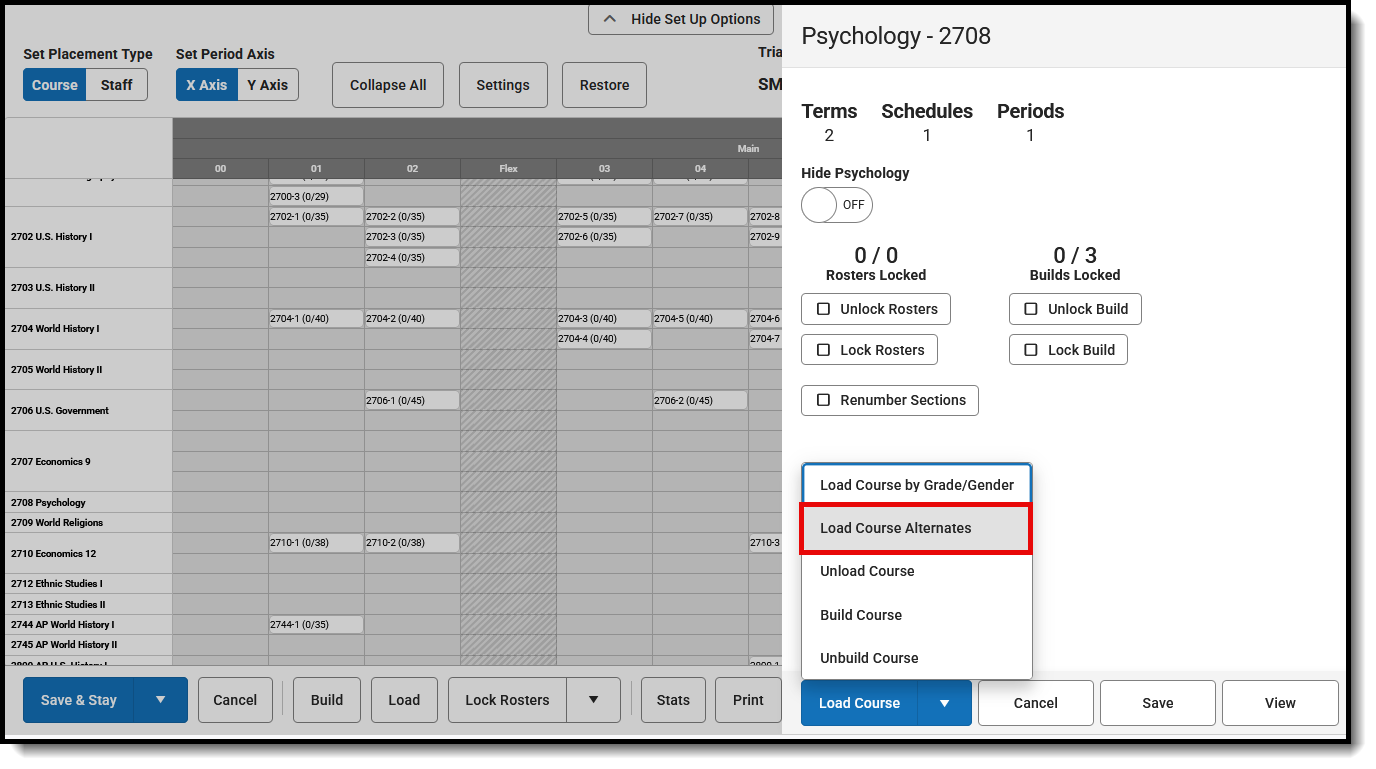This screenshot has width=1376, height=769.
Task: Click the Restore button
Action: (604, 85)
